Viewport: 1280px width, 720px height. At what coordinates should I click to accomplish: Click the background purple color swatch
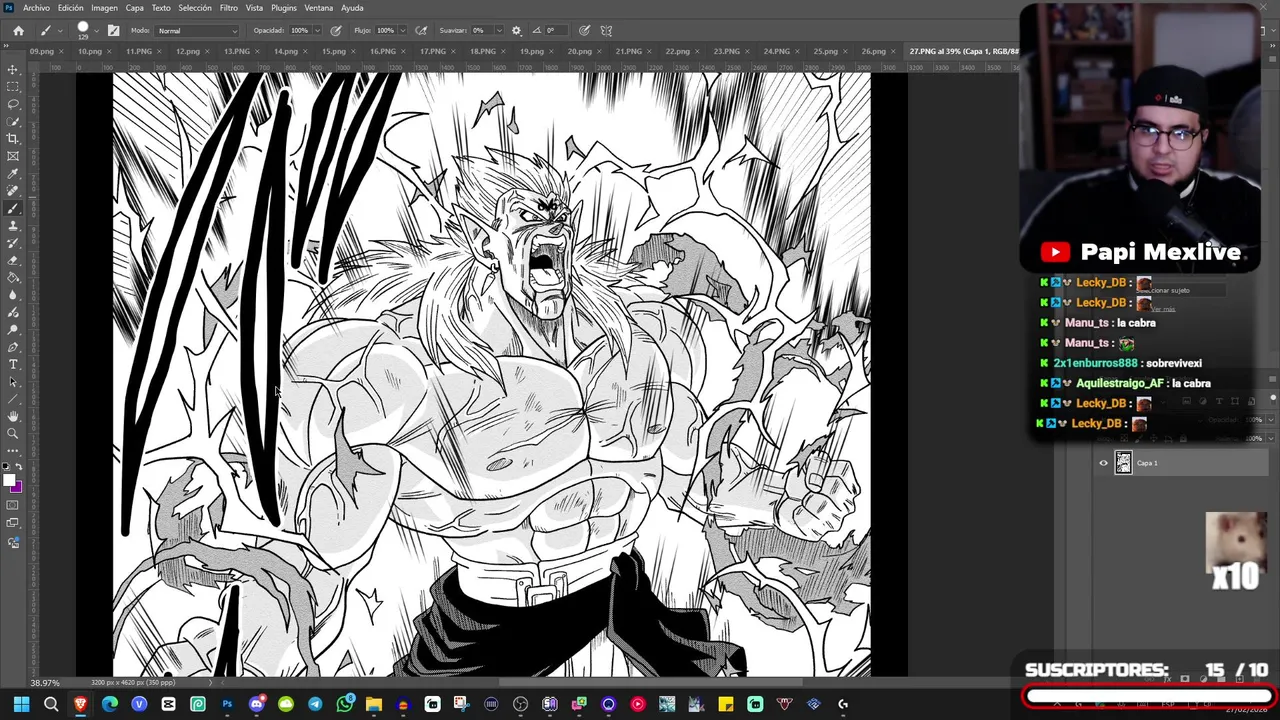point(18,487)
